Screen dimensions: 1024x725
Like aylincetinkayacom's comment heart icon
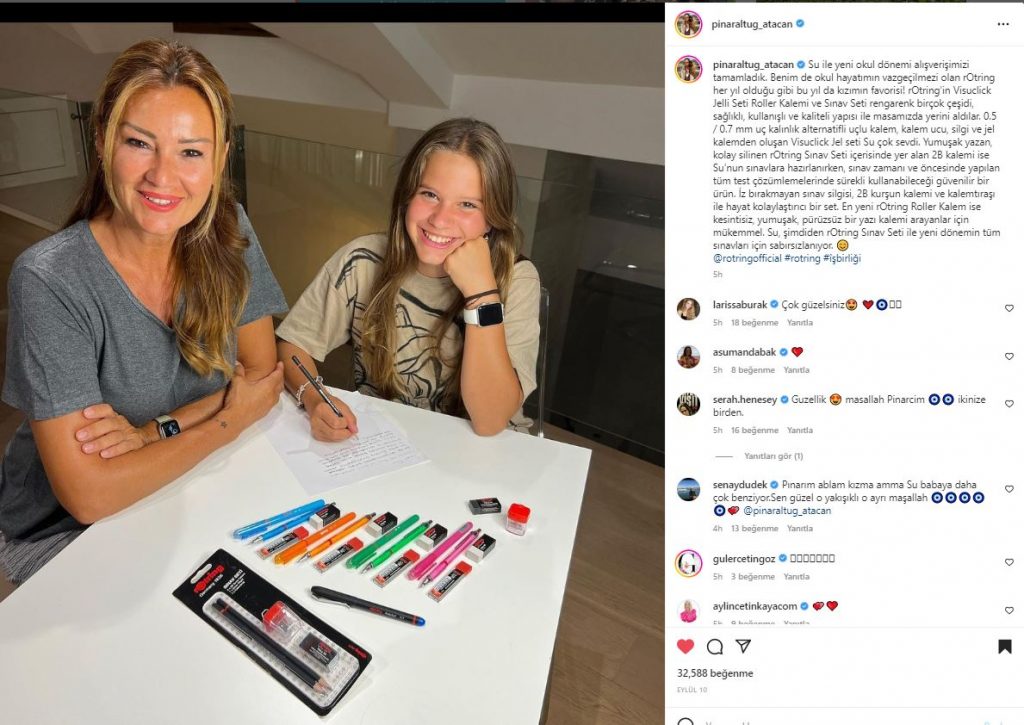[1009, 610]
